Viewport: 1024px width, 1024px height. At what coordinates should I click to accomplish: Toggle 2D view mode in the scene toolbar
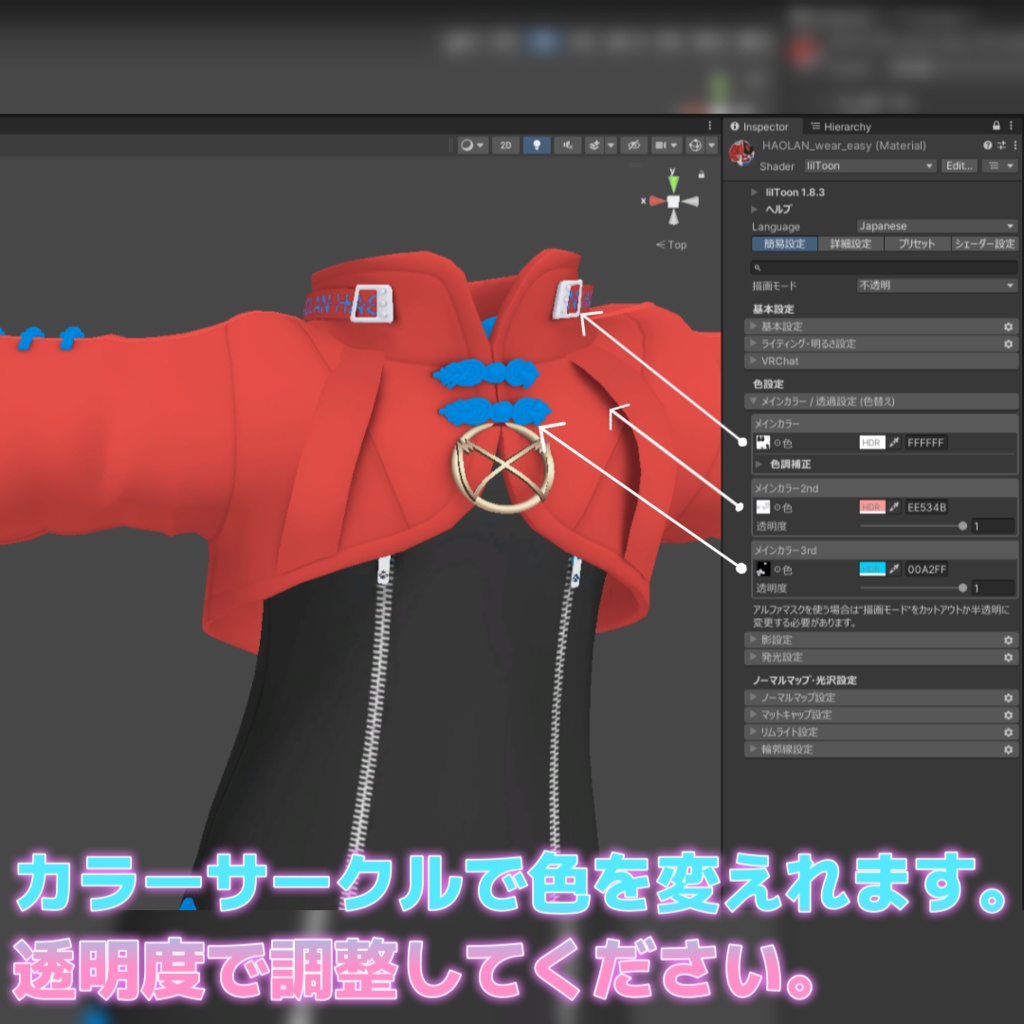[x=506, y=145]
